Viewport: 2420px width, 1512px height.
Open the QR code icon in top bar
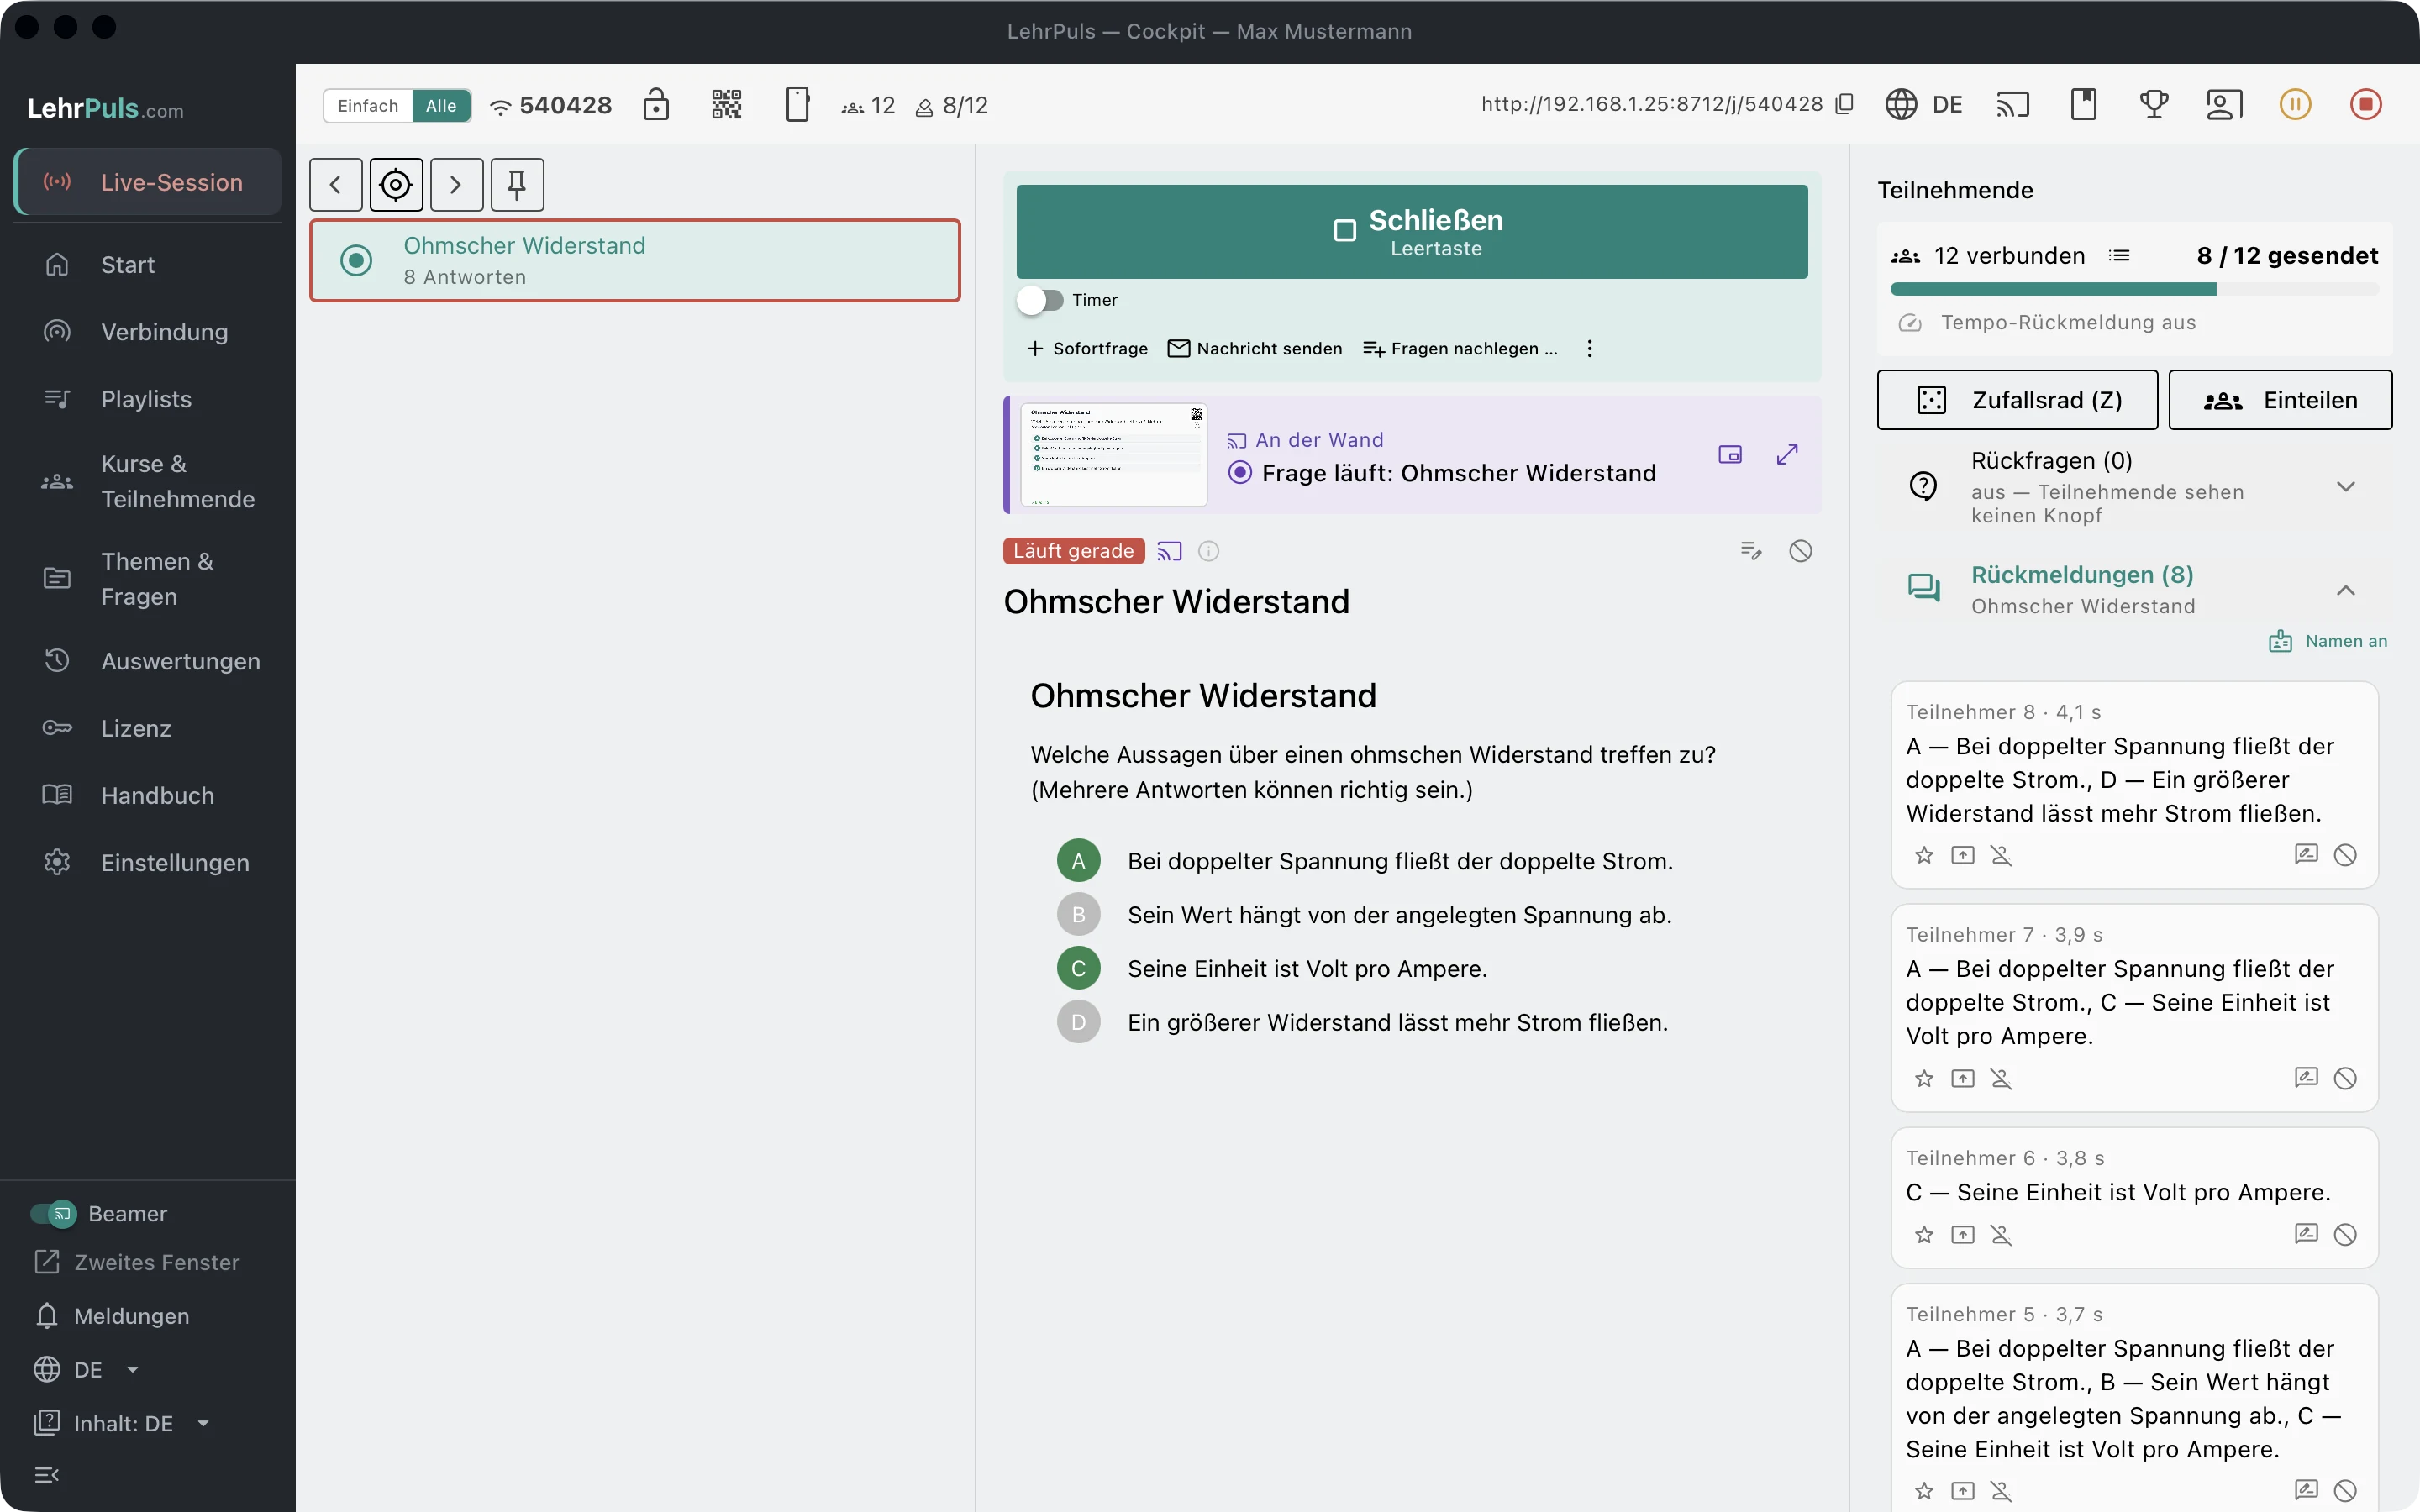[726, 104]
